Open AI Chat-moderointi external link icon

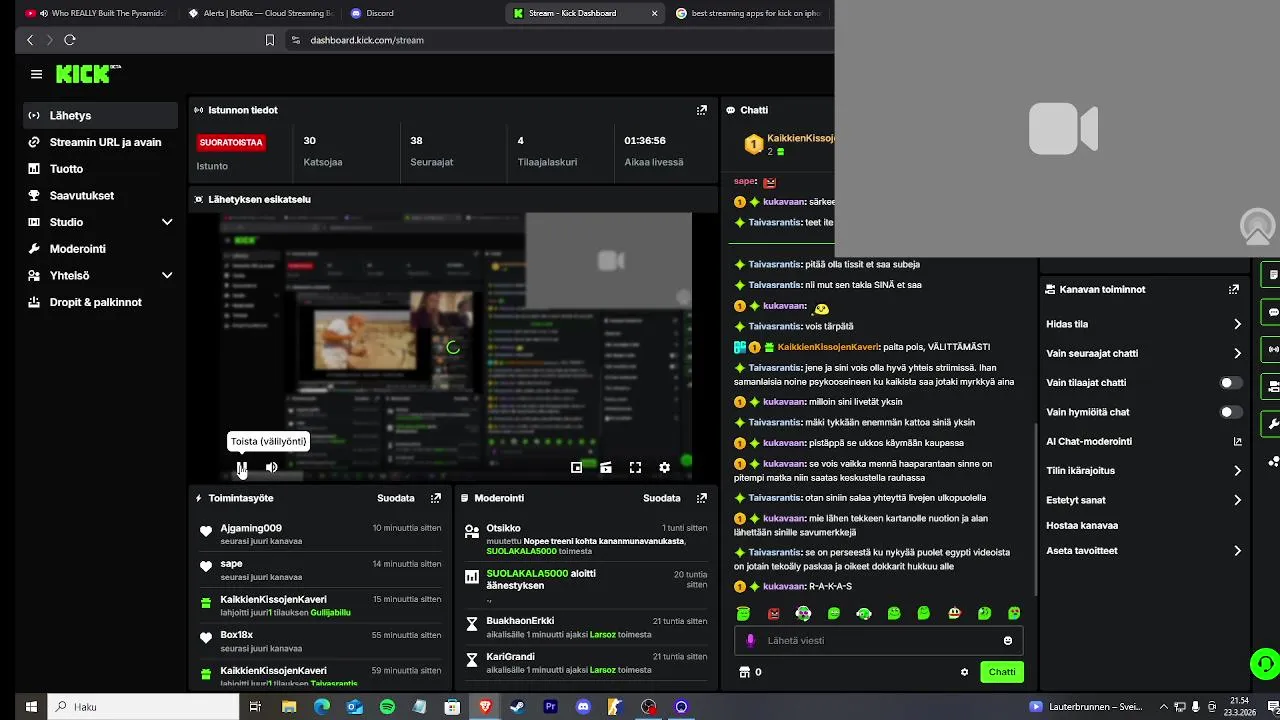[1237, 441]
